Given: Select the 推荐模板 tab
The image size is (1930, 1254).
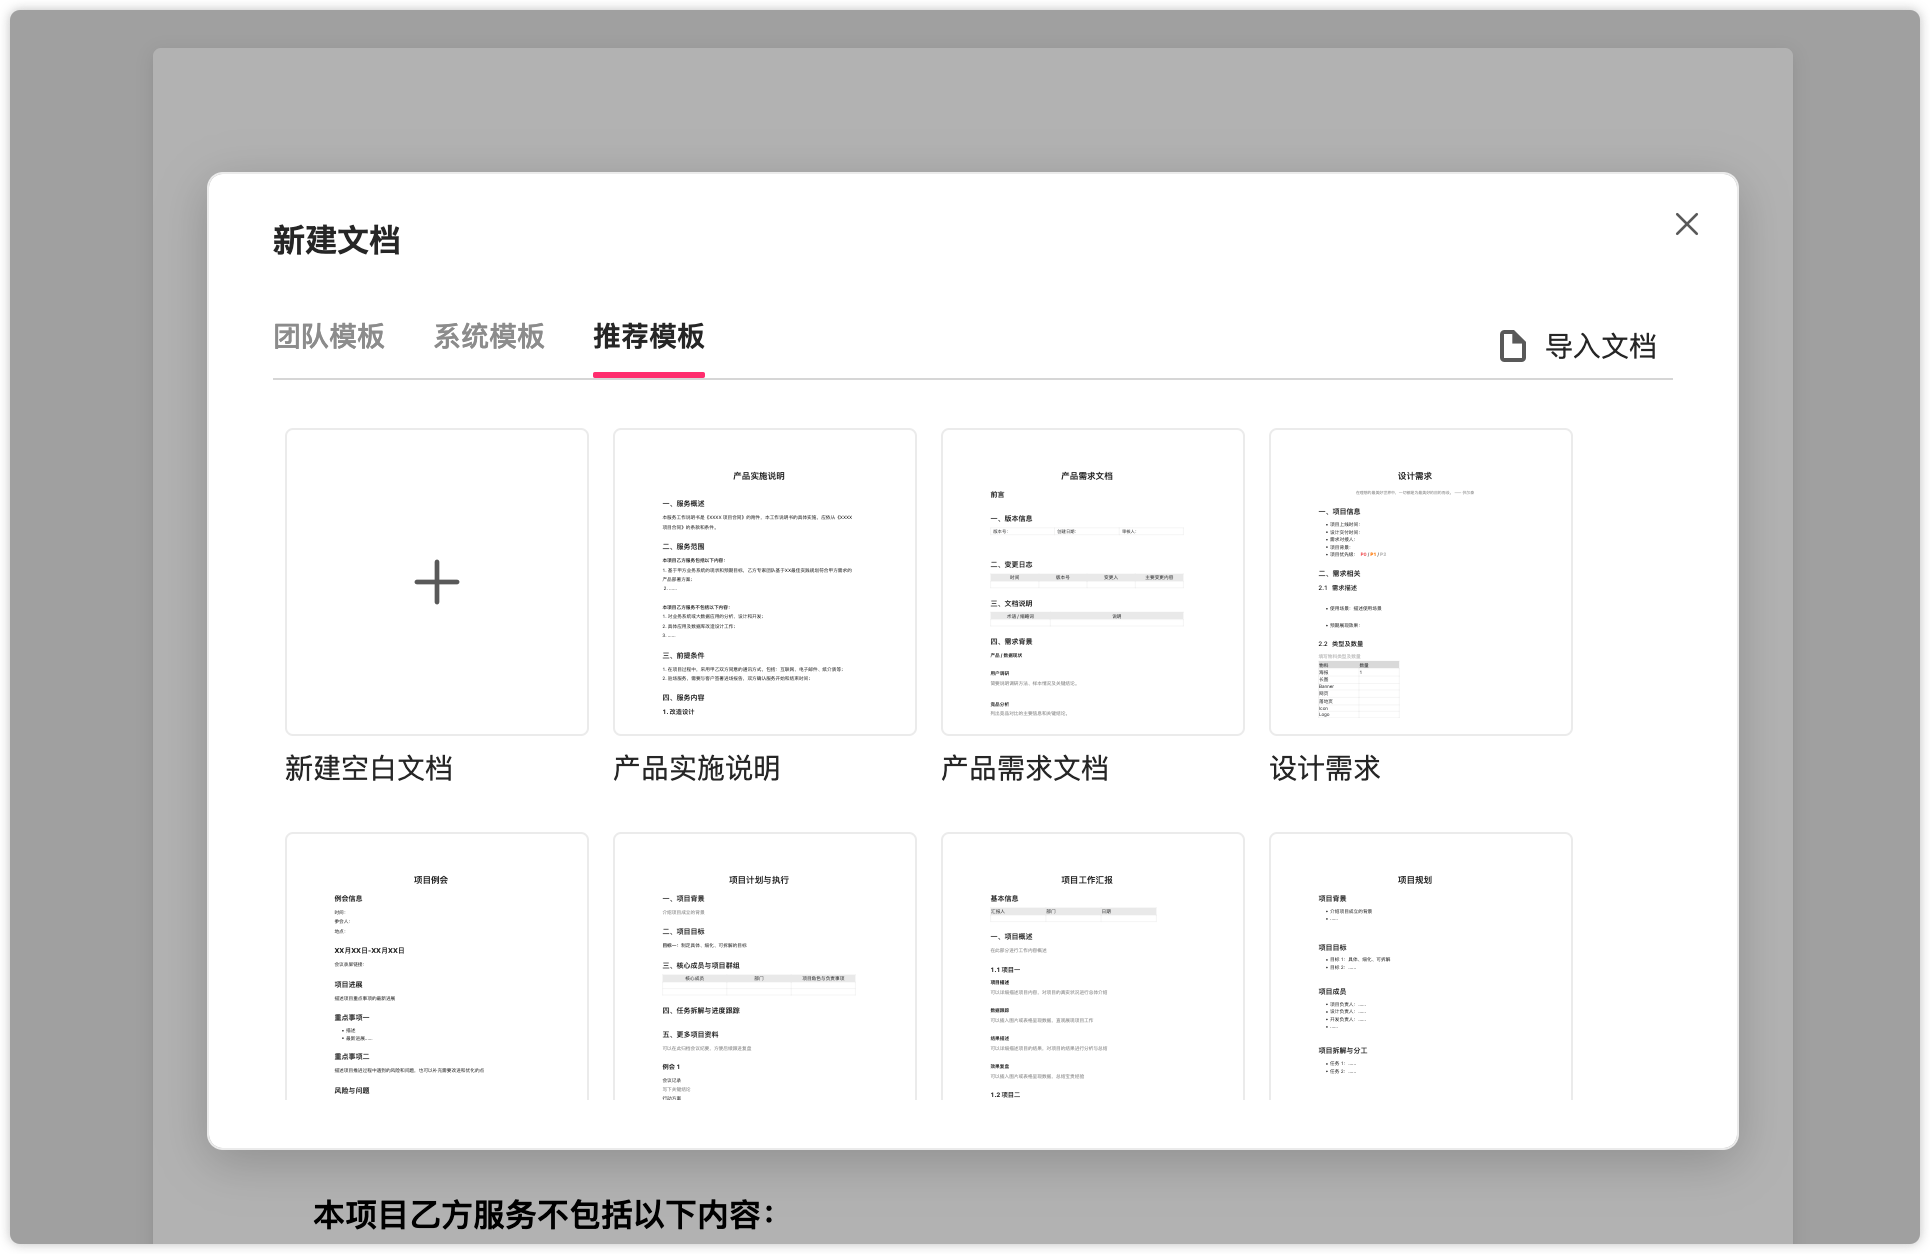Looking at the screenshot, I should pos(648,337).
